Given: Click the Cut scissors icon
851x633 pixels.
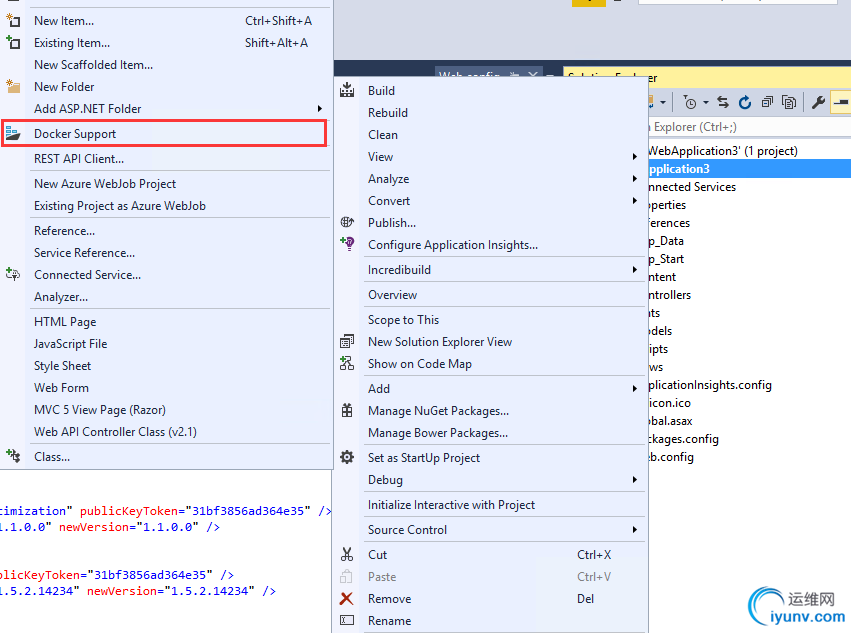Looking at the screenshot, I should click(347, 554).
